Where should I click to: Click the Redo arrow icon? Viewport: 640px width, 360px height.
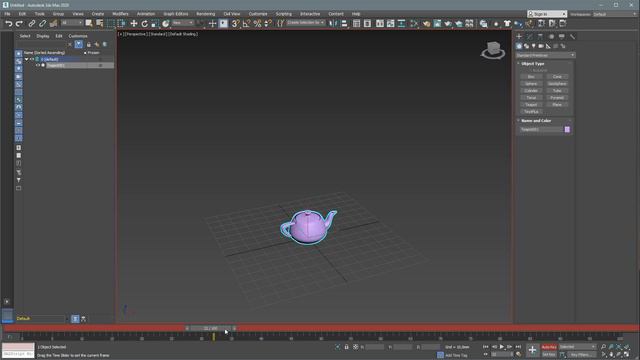(19, 24)
